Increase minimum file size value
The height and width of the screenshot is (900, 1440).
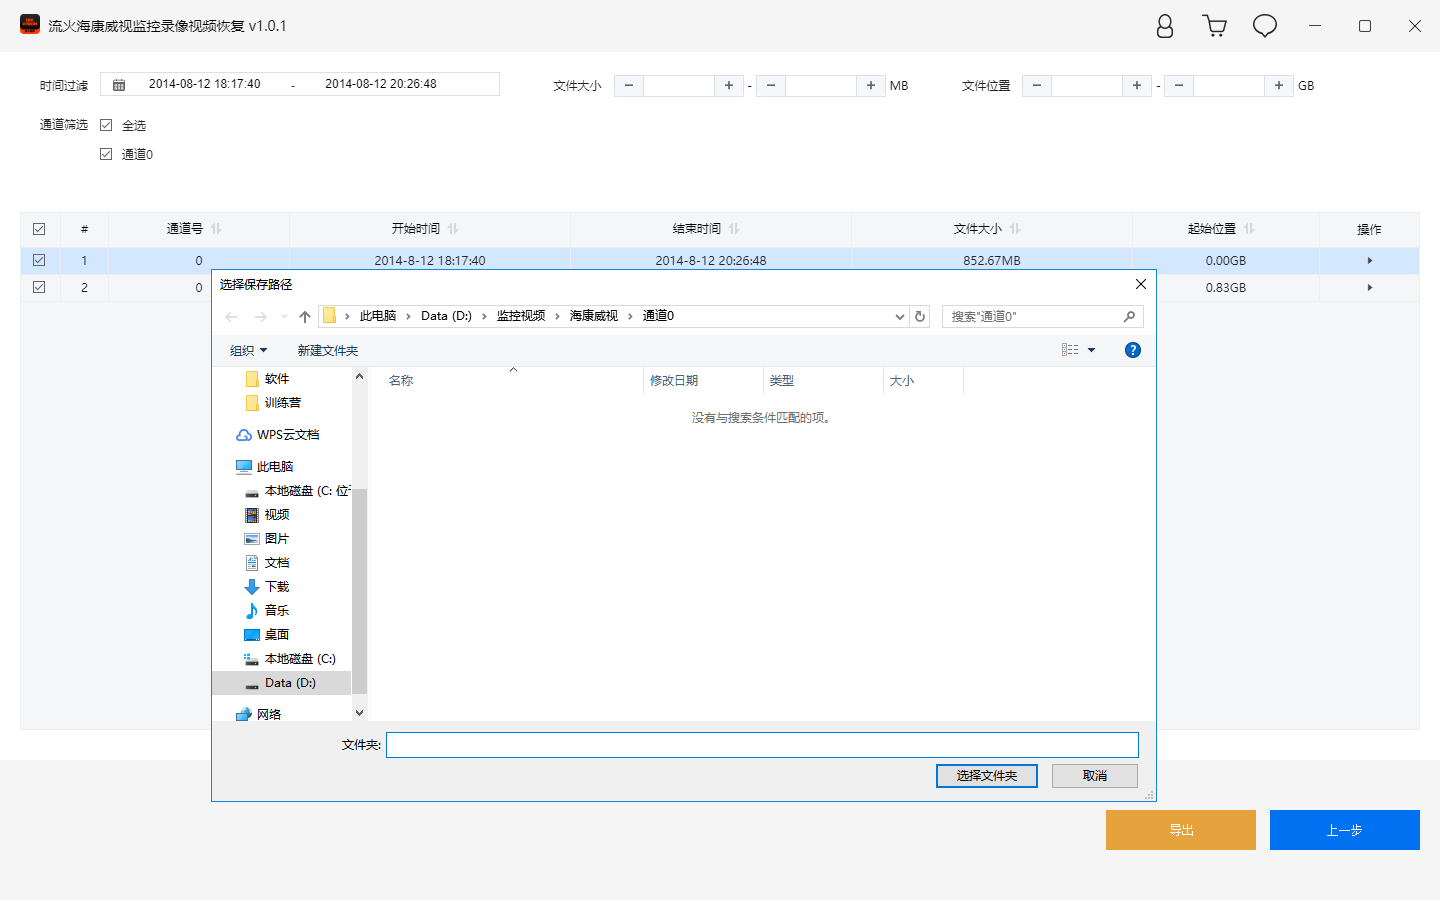[x=729, y=86]
